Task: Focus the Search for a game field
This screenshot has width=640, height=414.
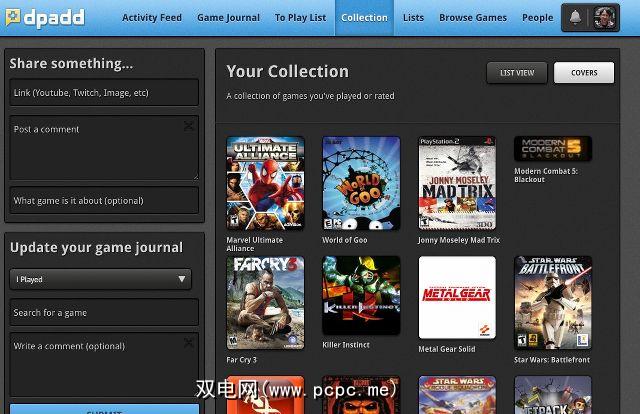Action: 104,312
